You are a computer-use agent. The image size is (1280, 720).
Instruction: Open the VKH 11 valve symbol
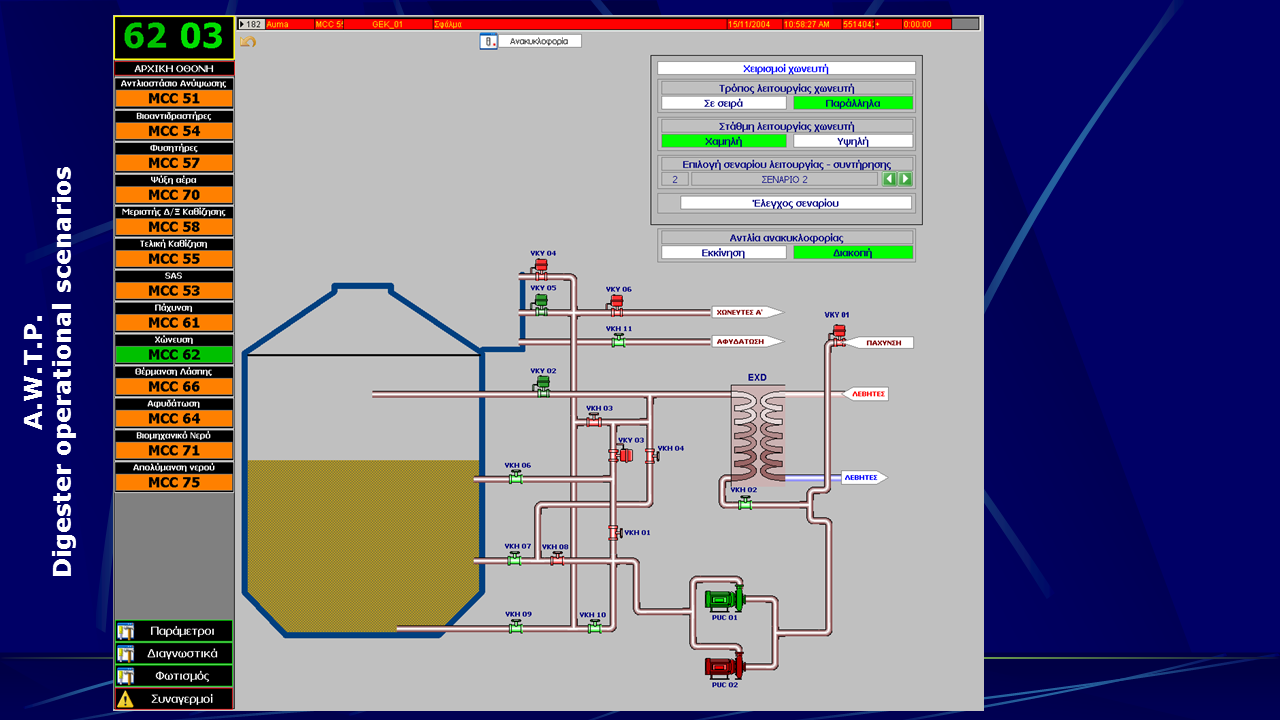618,342
